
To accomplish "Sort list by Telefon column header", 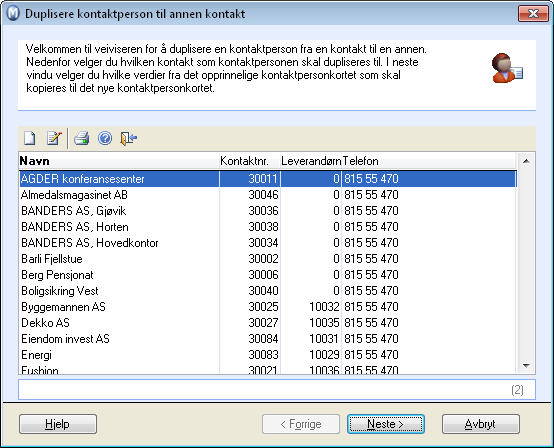I will 429,161.
